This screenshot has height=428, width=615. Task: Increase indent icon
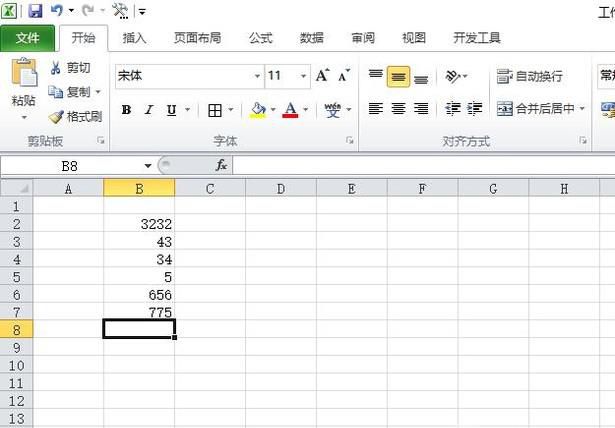click(475, 109)
